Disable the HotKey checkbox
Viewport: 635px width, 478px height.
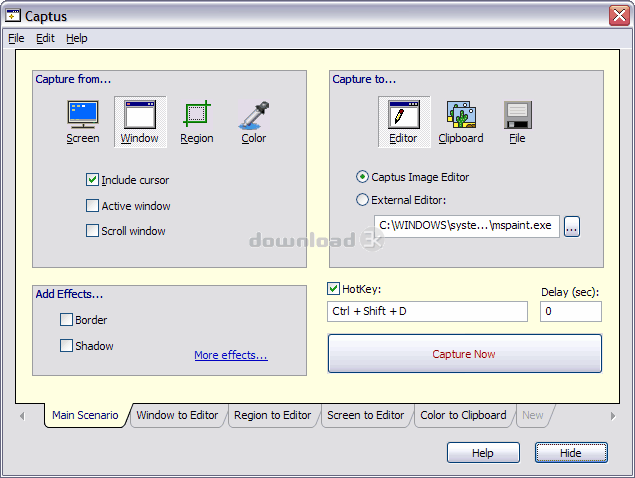333,288
